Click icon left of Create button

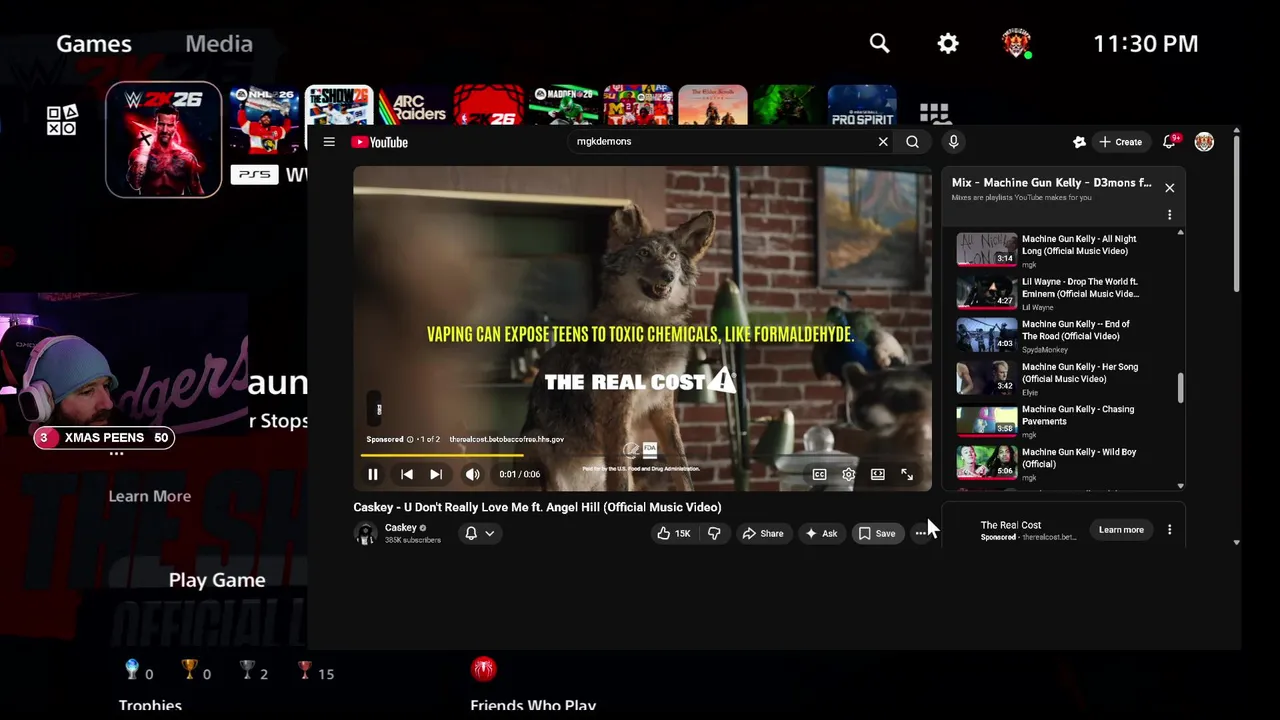pos(1079,142)
